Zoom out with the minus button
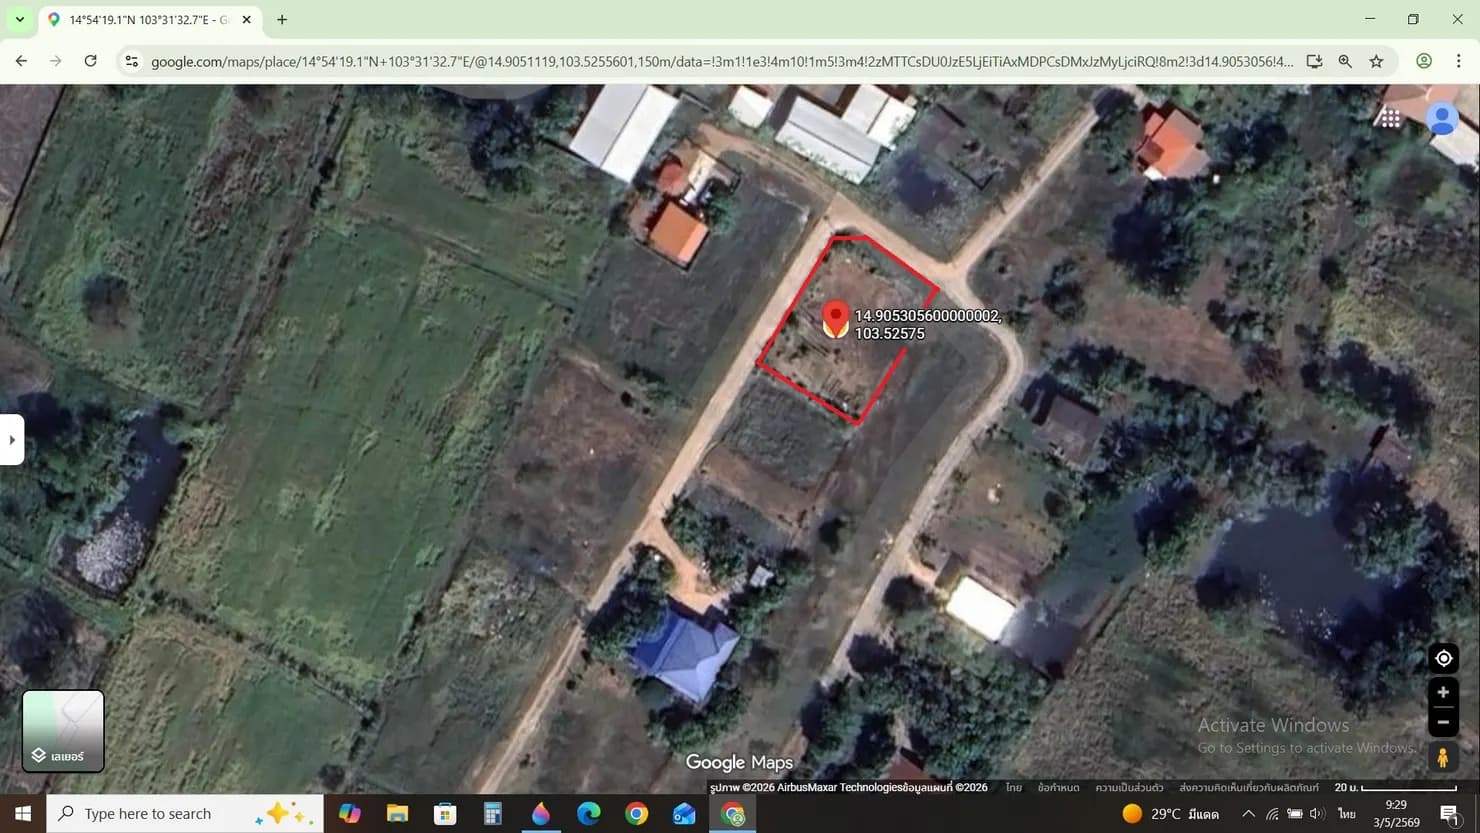The width and height of the screenshot is (1480, 833). click(1443, 721)
